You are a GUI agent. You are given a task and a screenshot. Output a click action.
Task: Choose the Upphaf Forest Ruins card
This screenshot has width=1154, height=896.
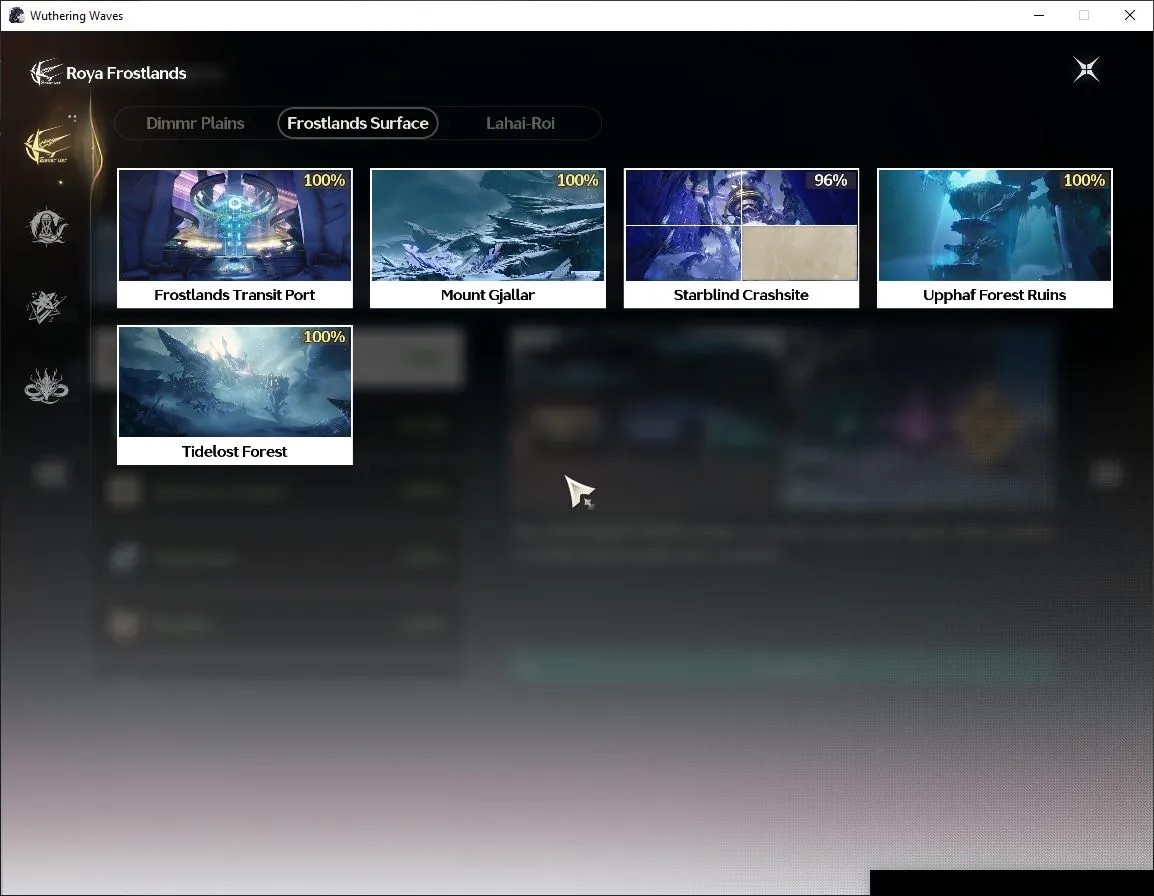pyautogui.click(x=994, y=238)
